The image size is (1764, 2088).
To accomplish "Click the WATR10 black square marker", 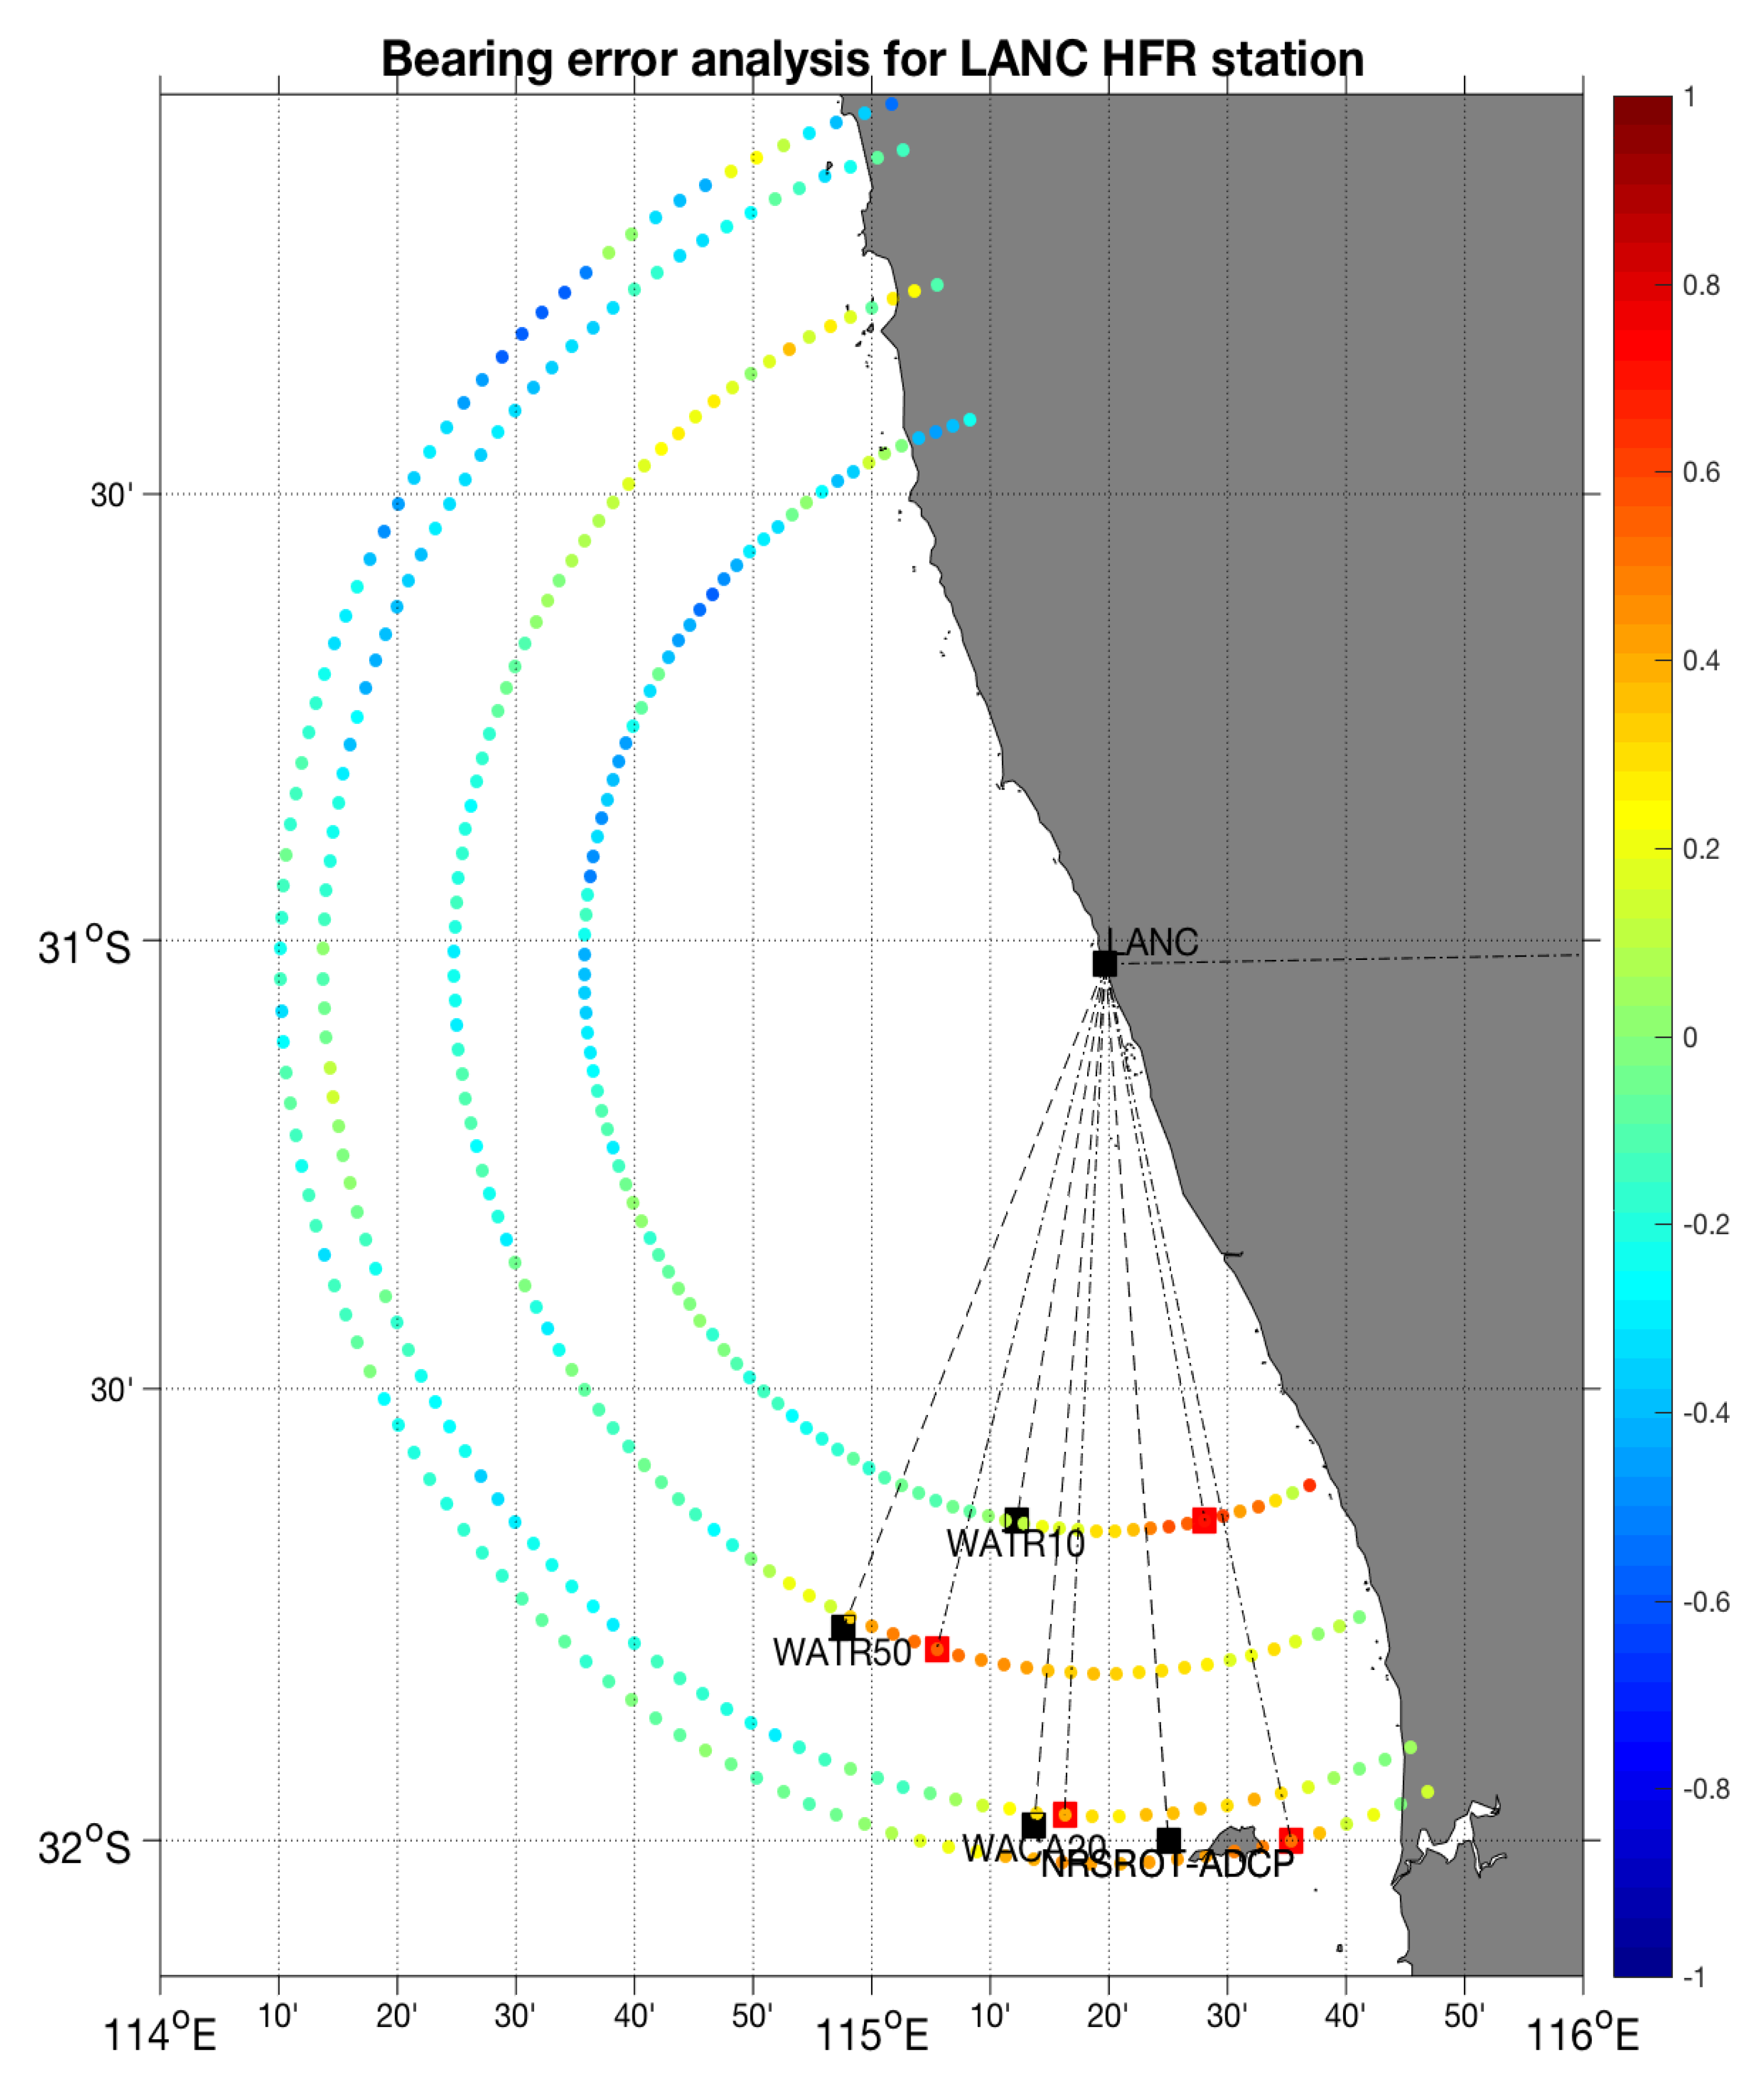I will point(1016,1521).
